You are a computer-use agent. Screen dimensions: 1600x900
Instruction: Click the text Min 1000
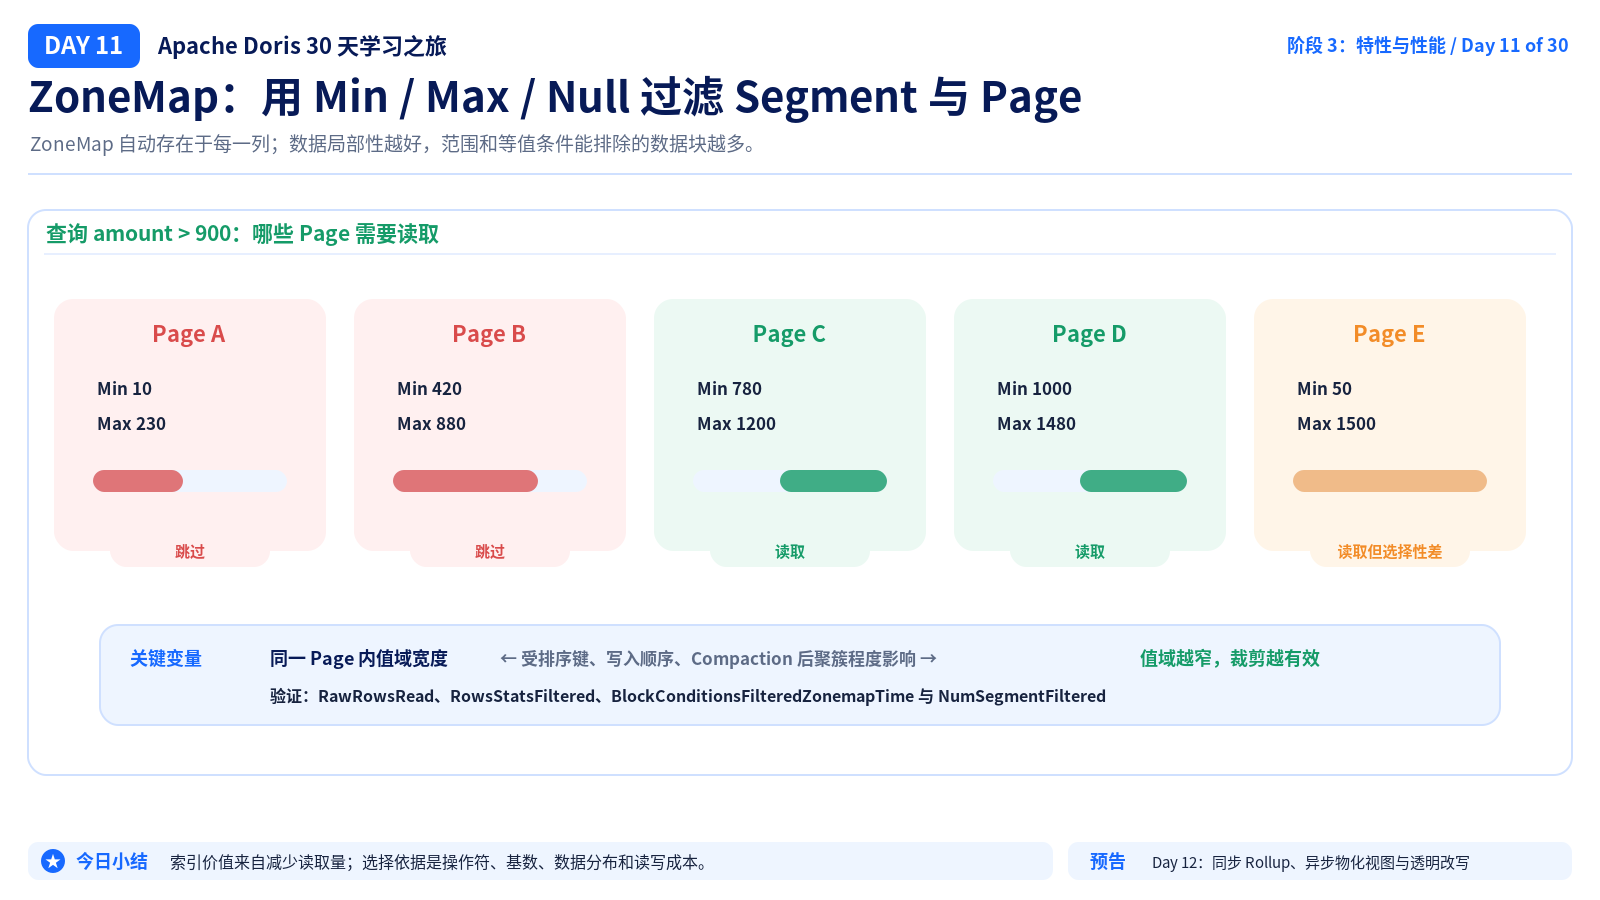tap(1035, 389)
